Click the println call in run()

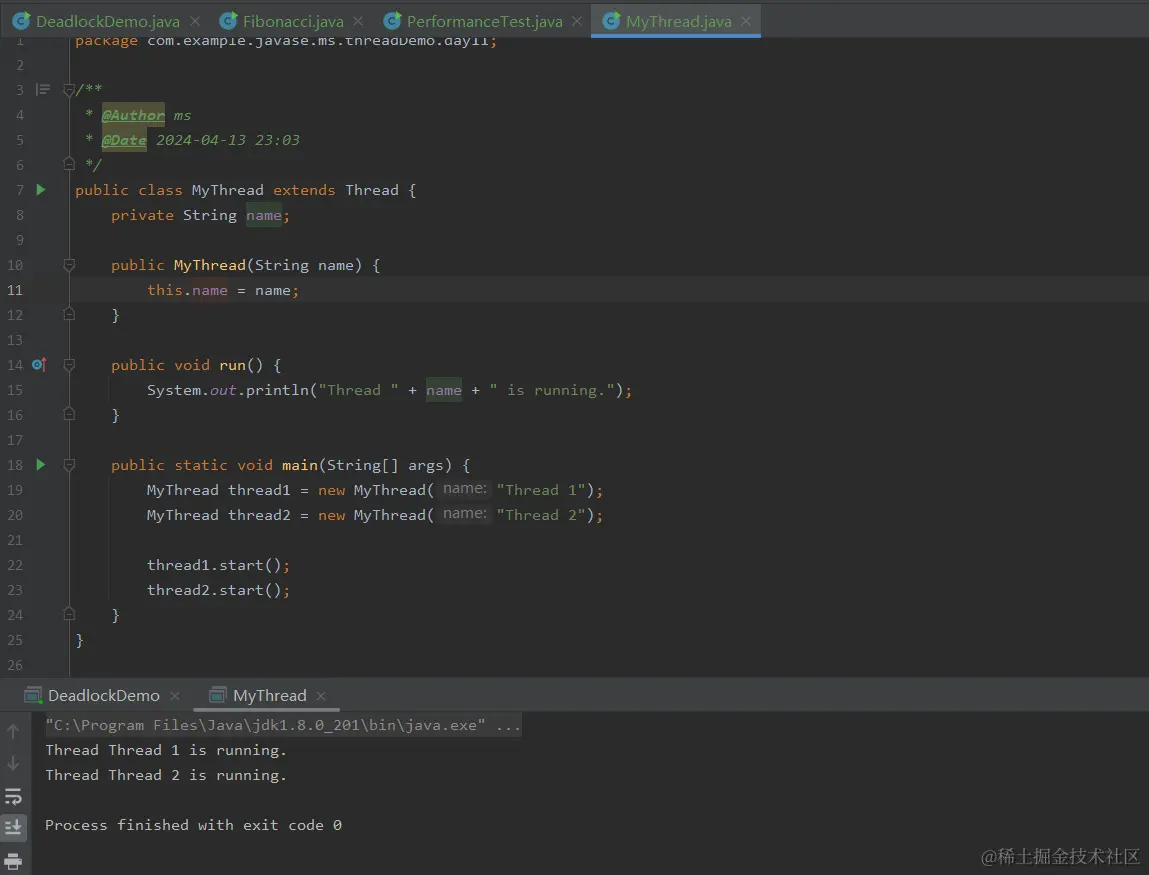tap(277, 390)
